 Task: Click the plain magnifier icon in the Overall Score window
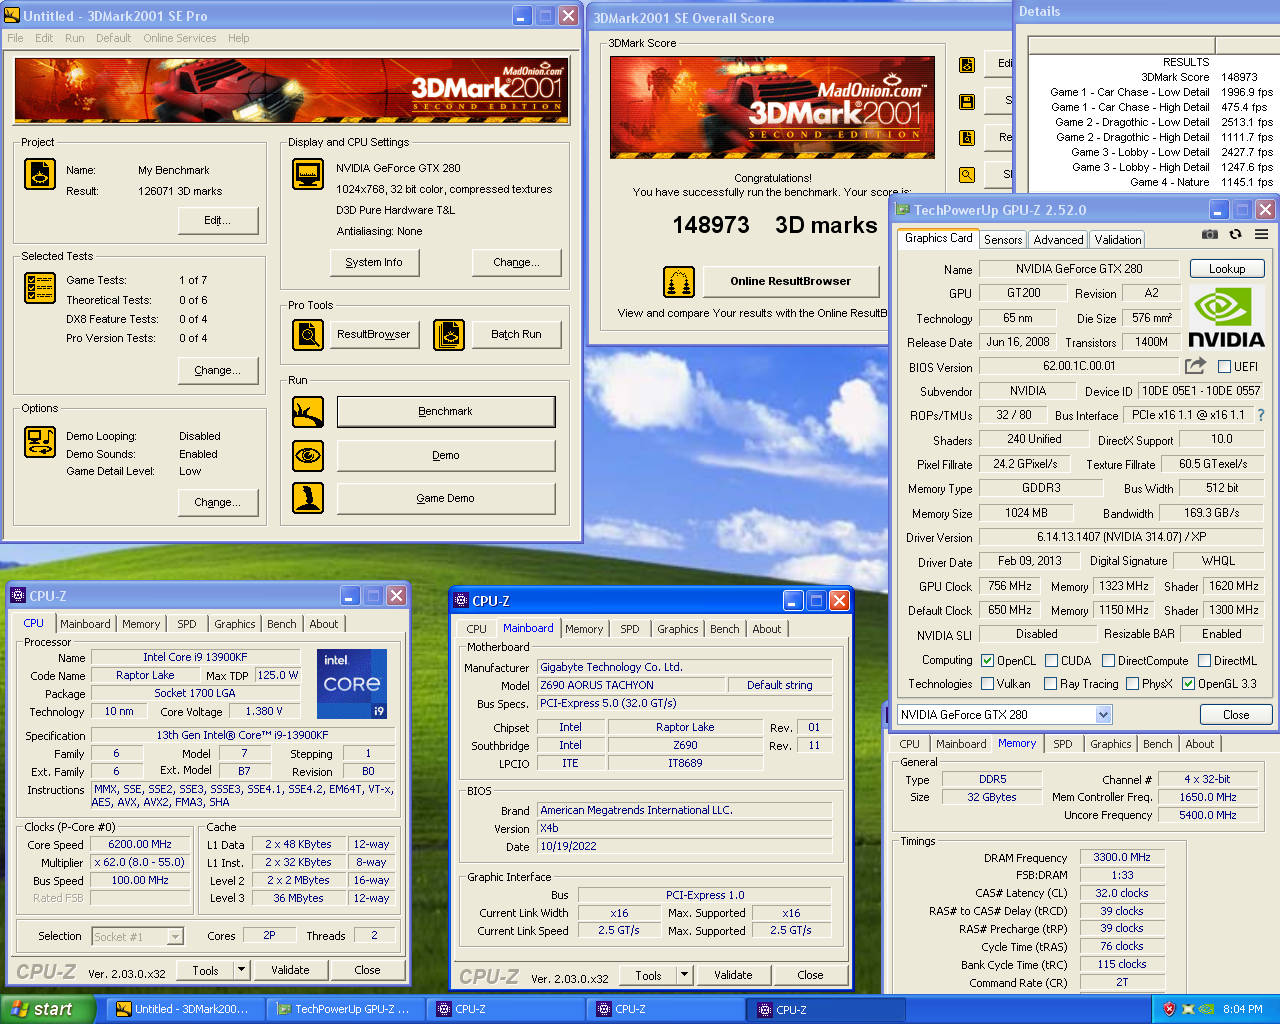(x=967, y=174)
